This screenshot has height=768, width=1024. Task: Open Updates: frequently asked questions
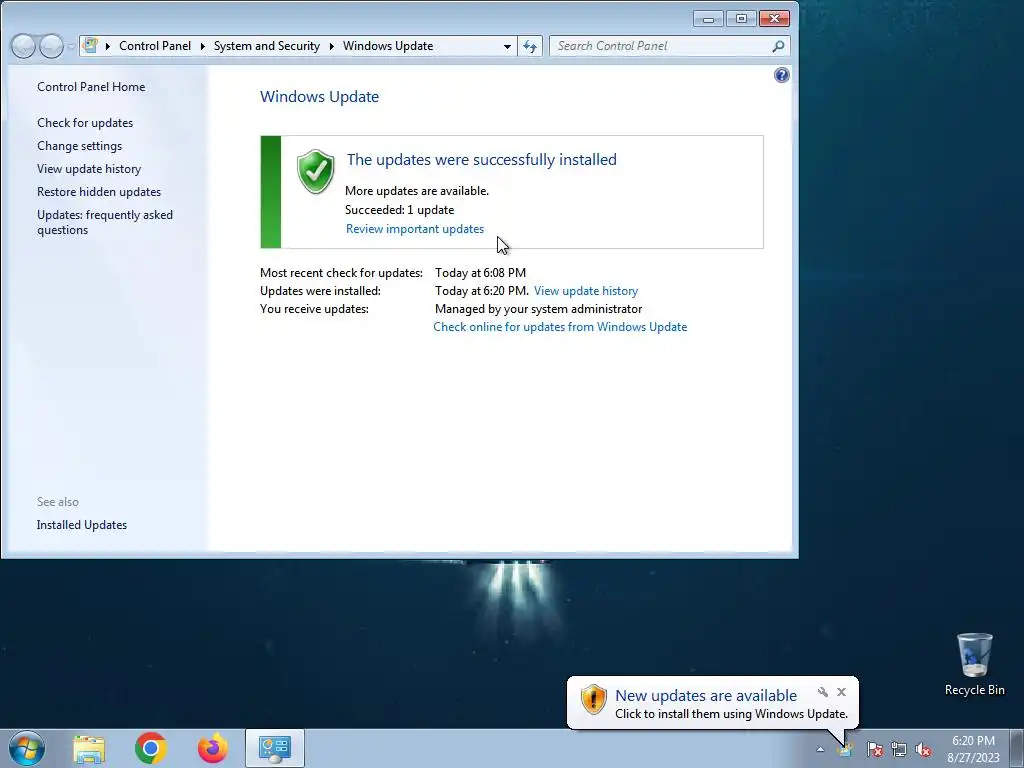[x=104, y=222]
